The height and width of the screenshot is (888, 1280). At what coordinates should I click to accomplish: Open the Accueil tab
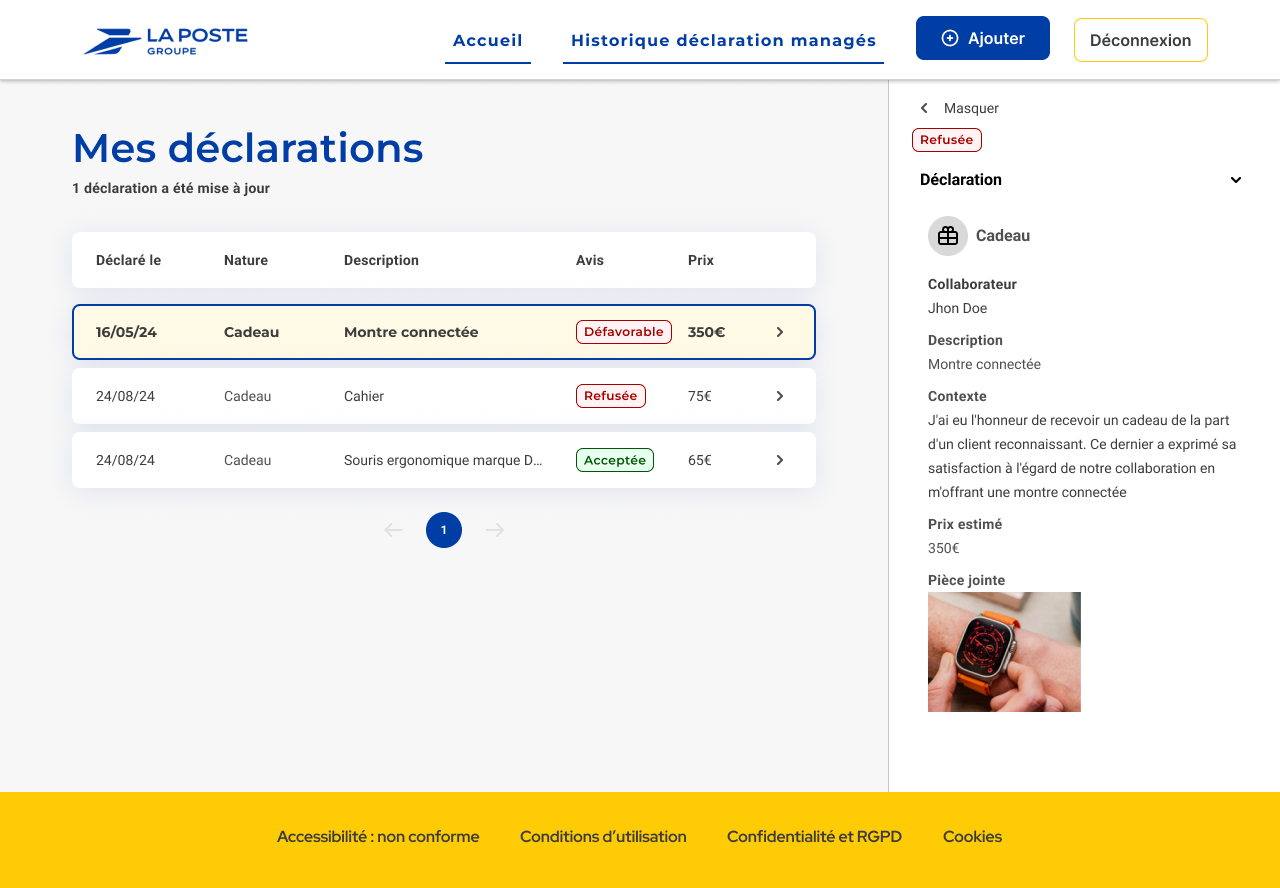(488, 41)
